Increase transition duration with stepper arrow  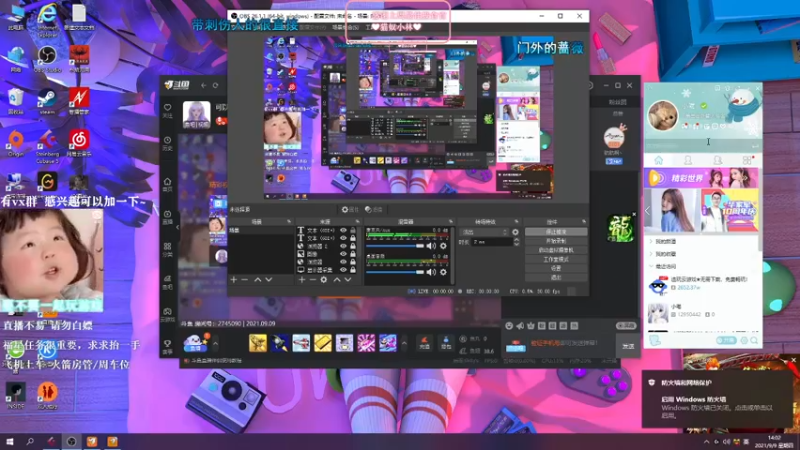pyautogui.click(x=516, y=240)
